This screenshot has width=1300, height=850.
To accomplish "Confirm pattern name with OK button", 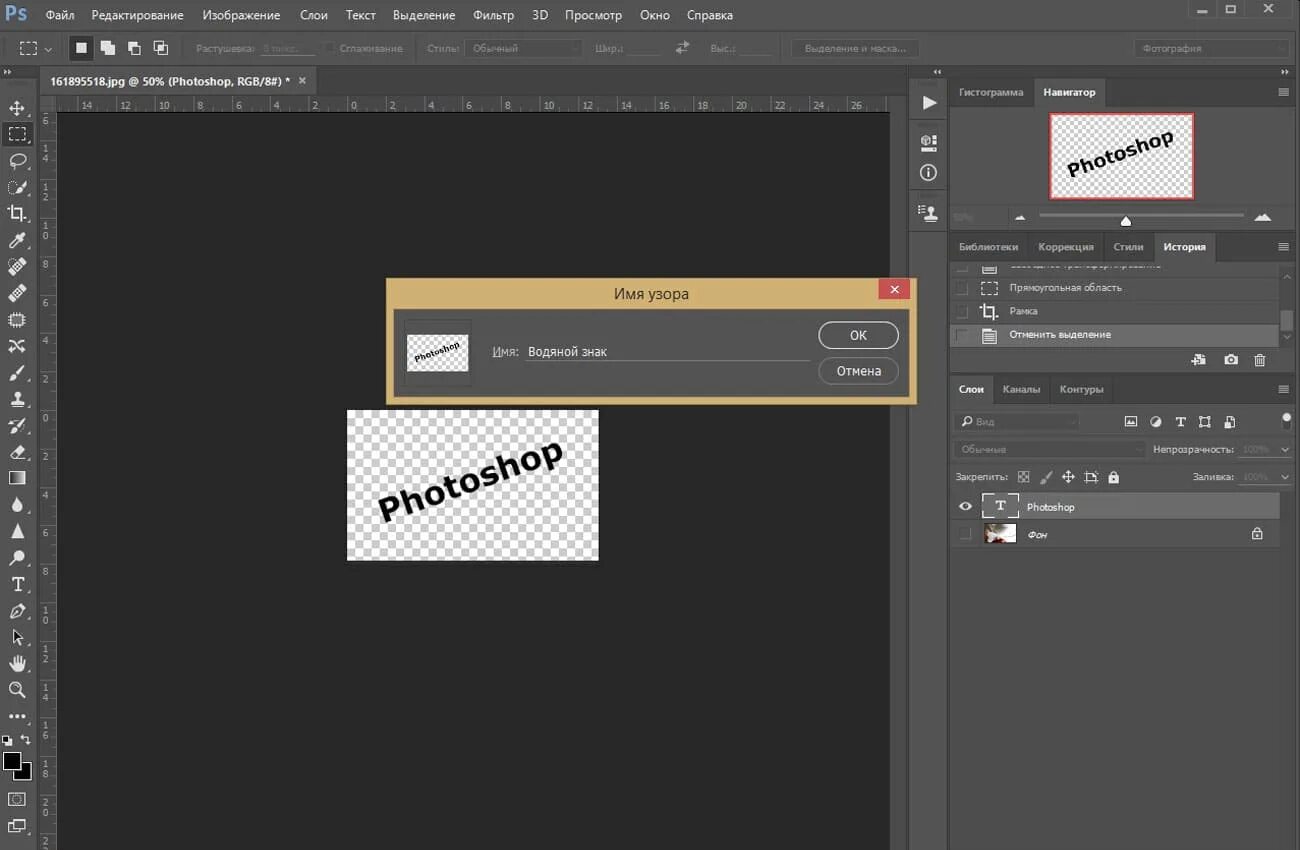I will (858, 335).
